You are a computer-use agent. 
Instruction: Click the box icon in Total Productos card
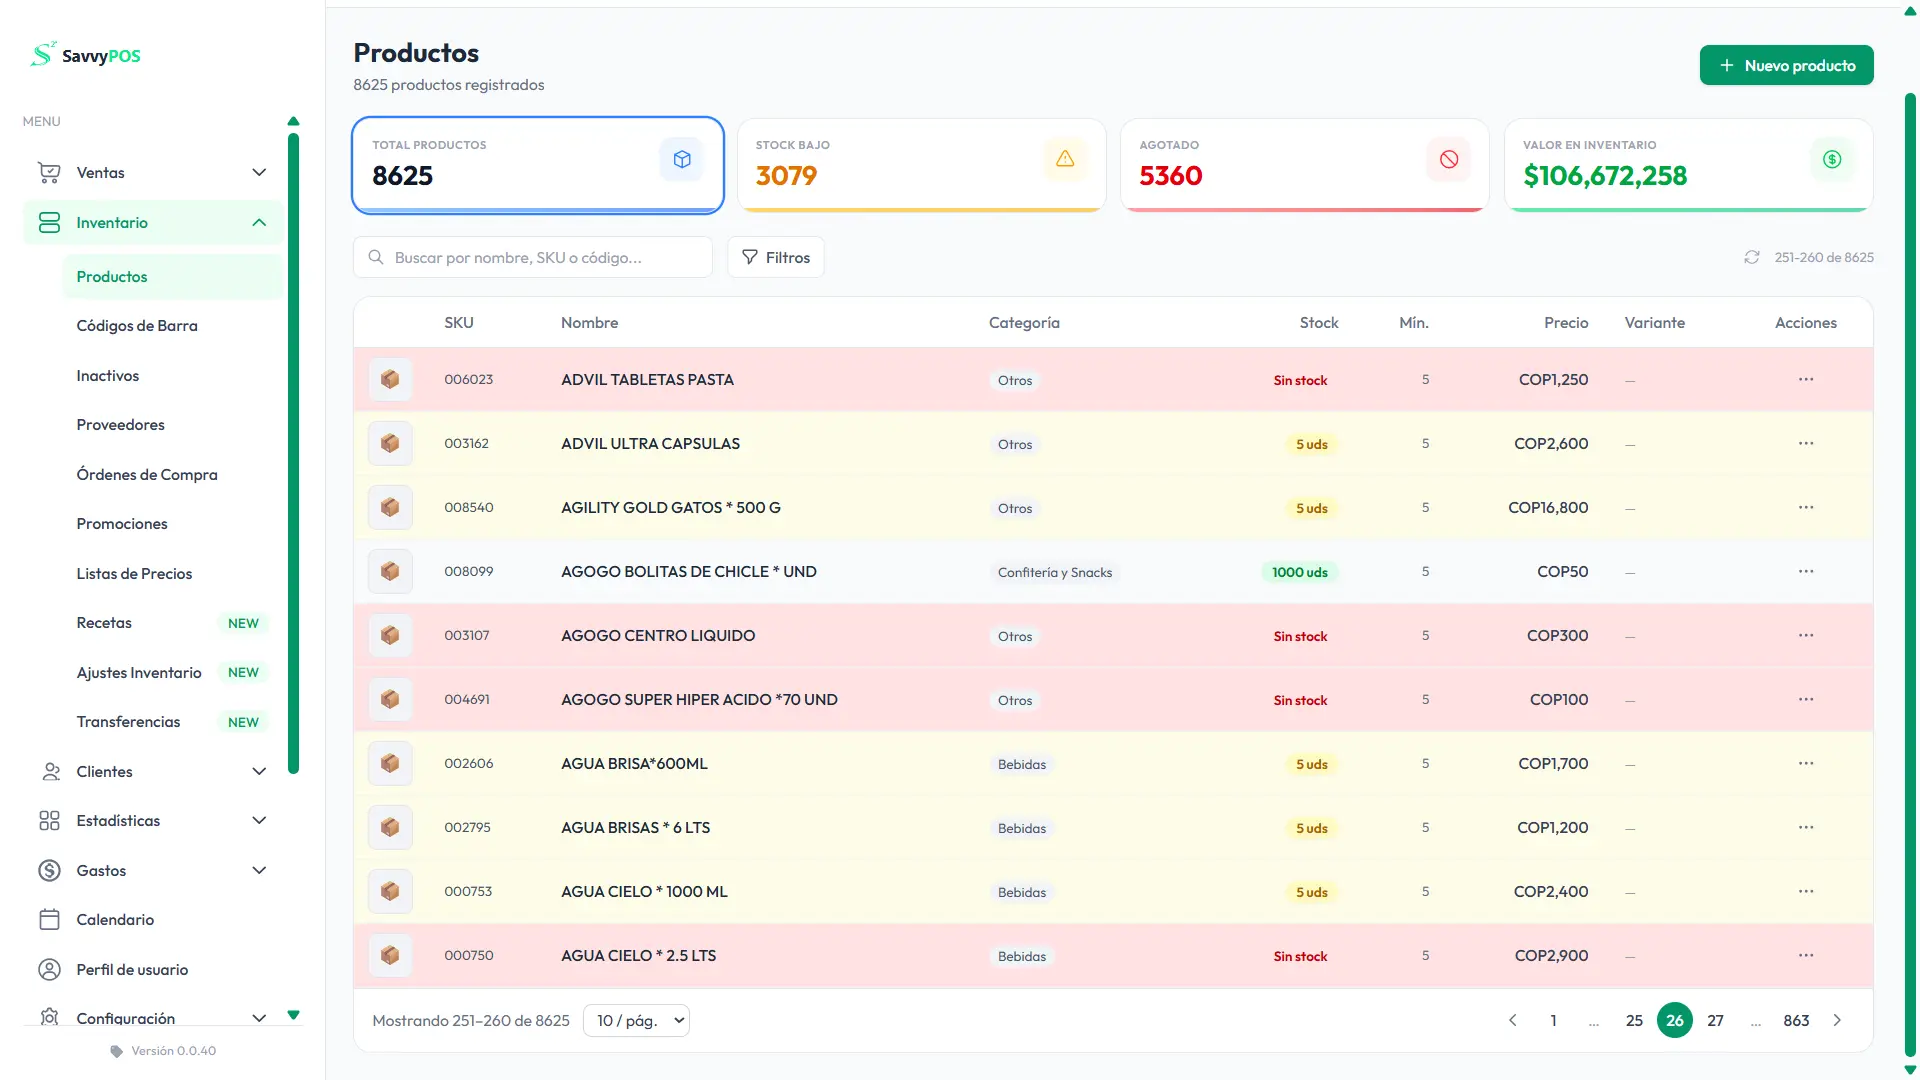pyautogui.click(x=682, y=159)
